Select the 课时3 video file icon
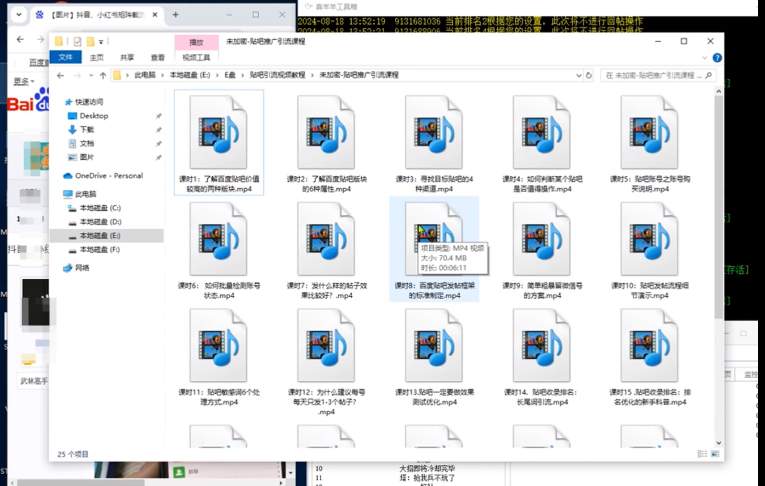 click(434, 132)
